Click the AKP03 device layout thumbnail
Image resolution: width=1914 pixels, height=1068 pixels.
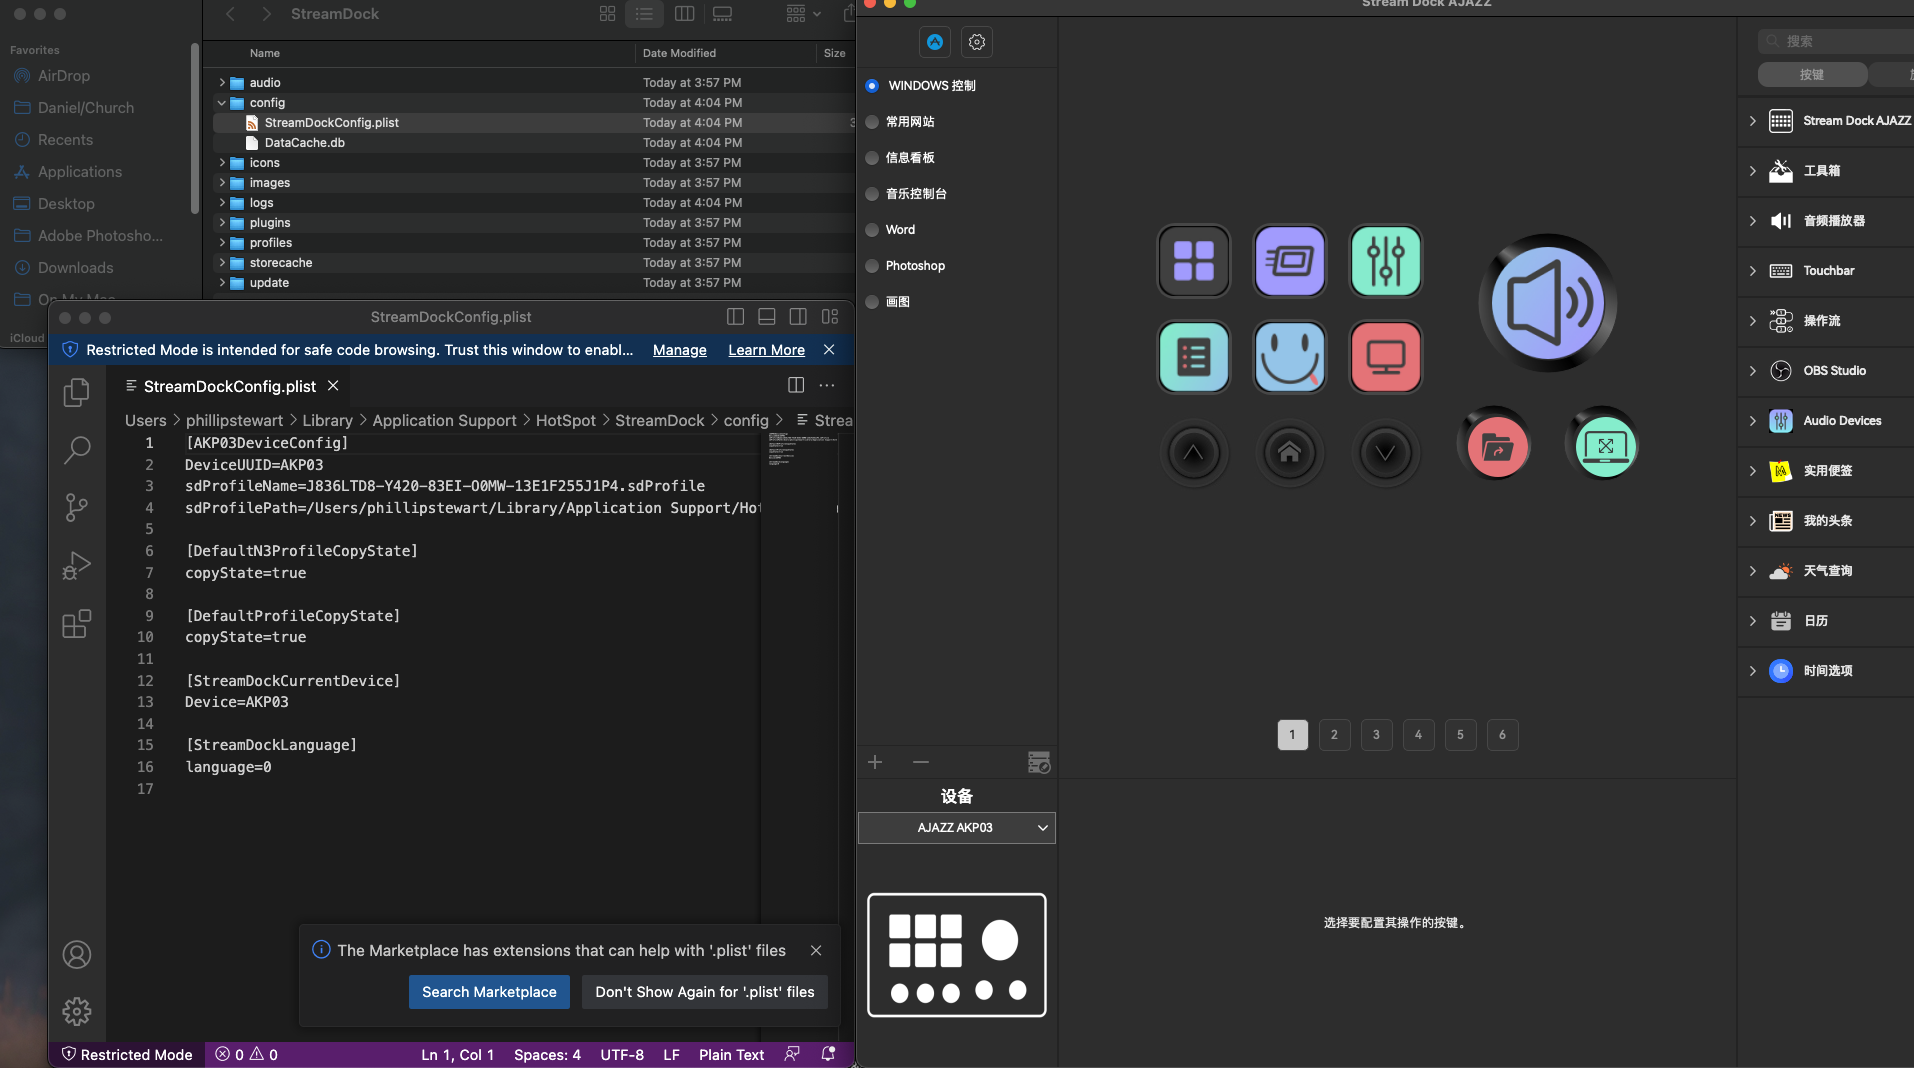point(957,955)
